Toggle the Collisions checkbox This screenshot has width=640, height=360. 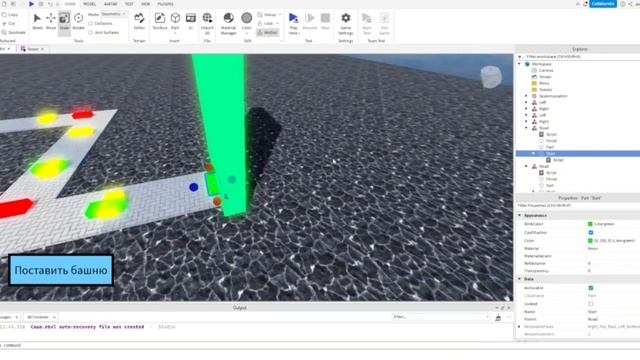click(91, 24)
